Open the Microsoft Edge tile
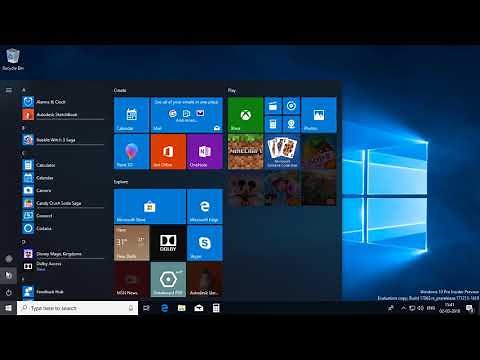Viewport: 480px width, 360px height. point(205,206)
